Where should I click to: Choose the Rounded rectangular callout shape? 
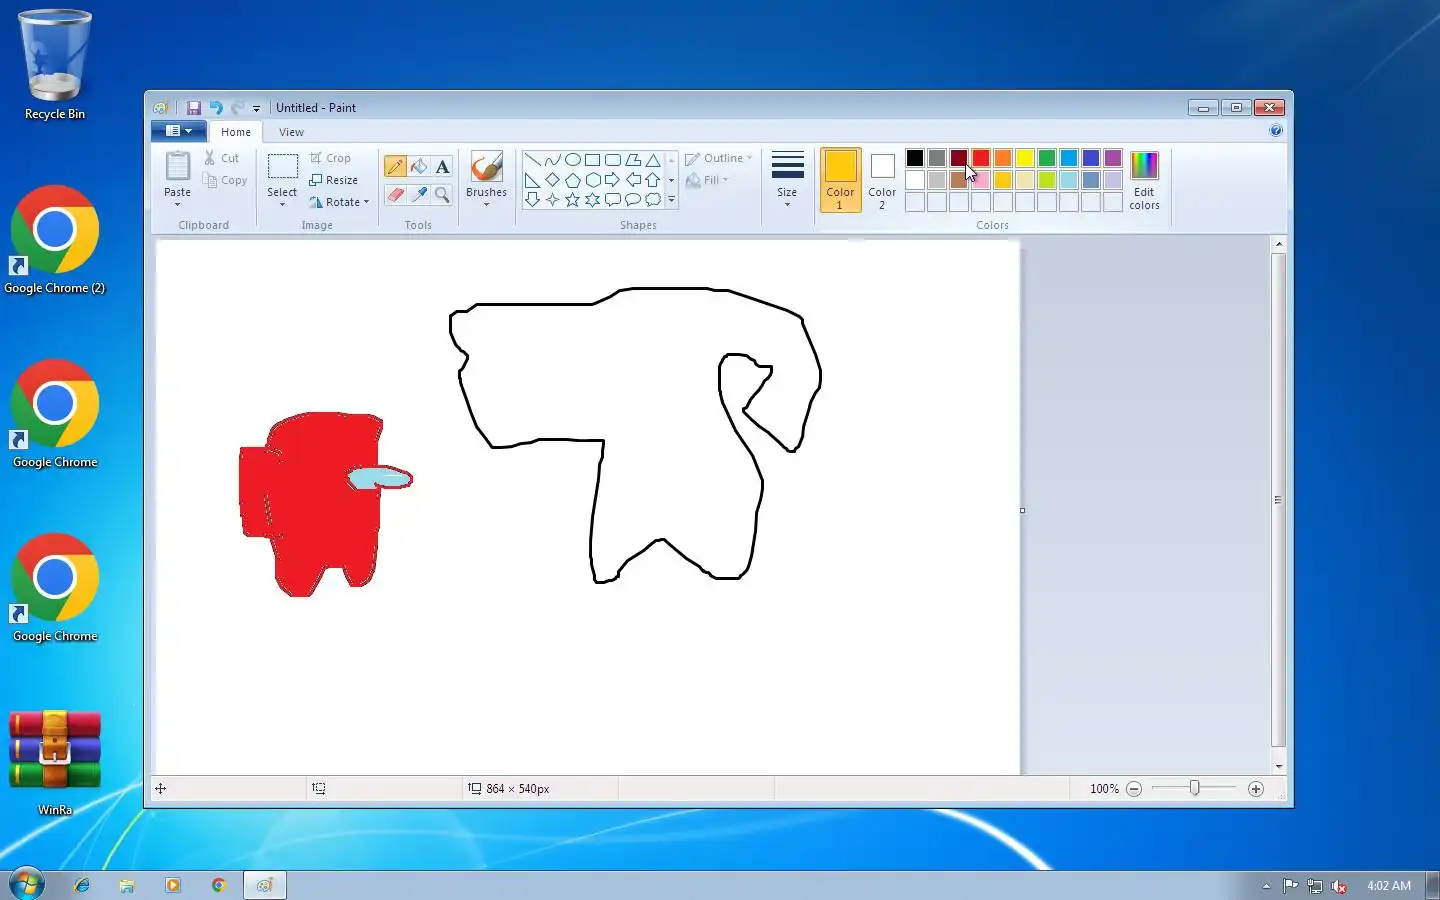click(613, 200)
